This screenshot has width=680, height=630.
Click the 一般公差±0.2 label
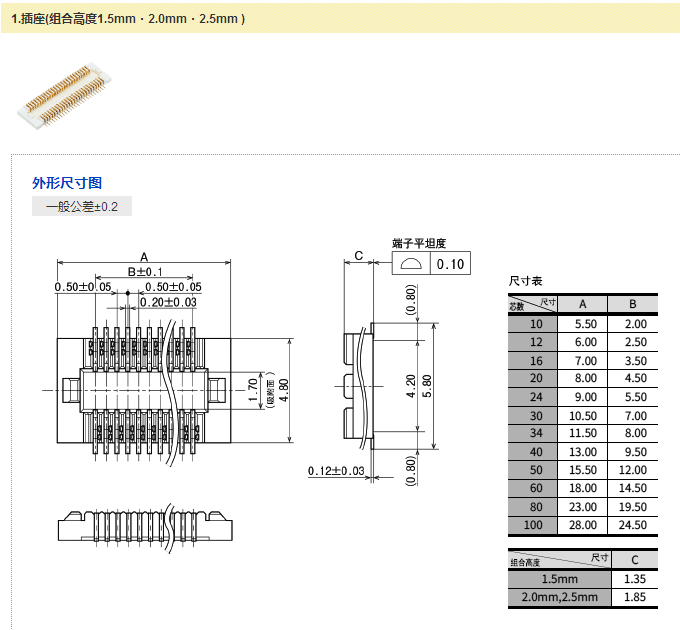tap(82, 207)
